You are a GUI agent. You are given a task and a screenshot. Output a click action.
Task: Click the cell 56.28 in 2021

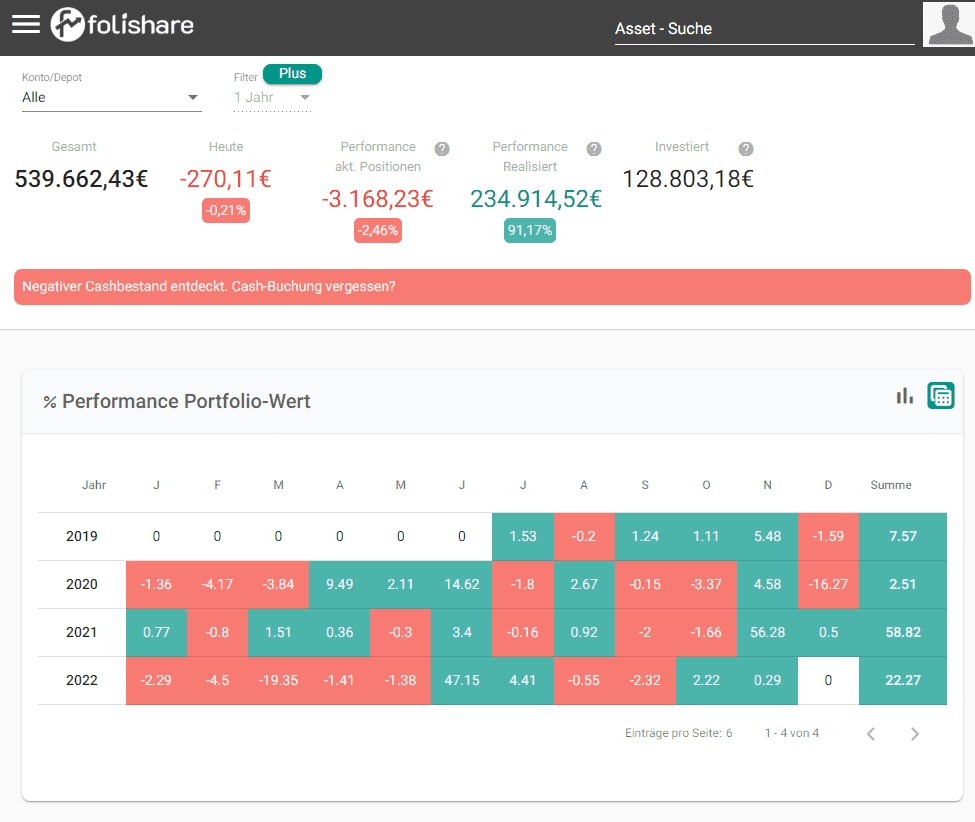coord(767,632)
